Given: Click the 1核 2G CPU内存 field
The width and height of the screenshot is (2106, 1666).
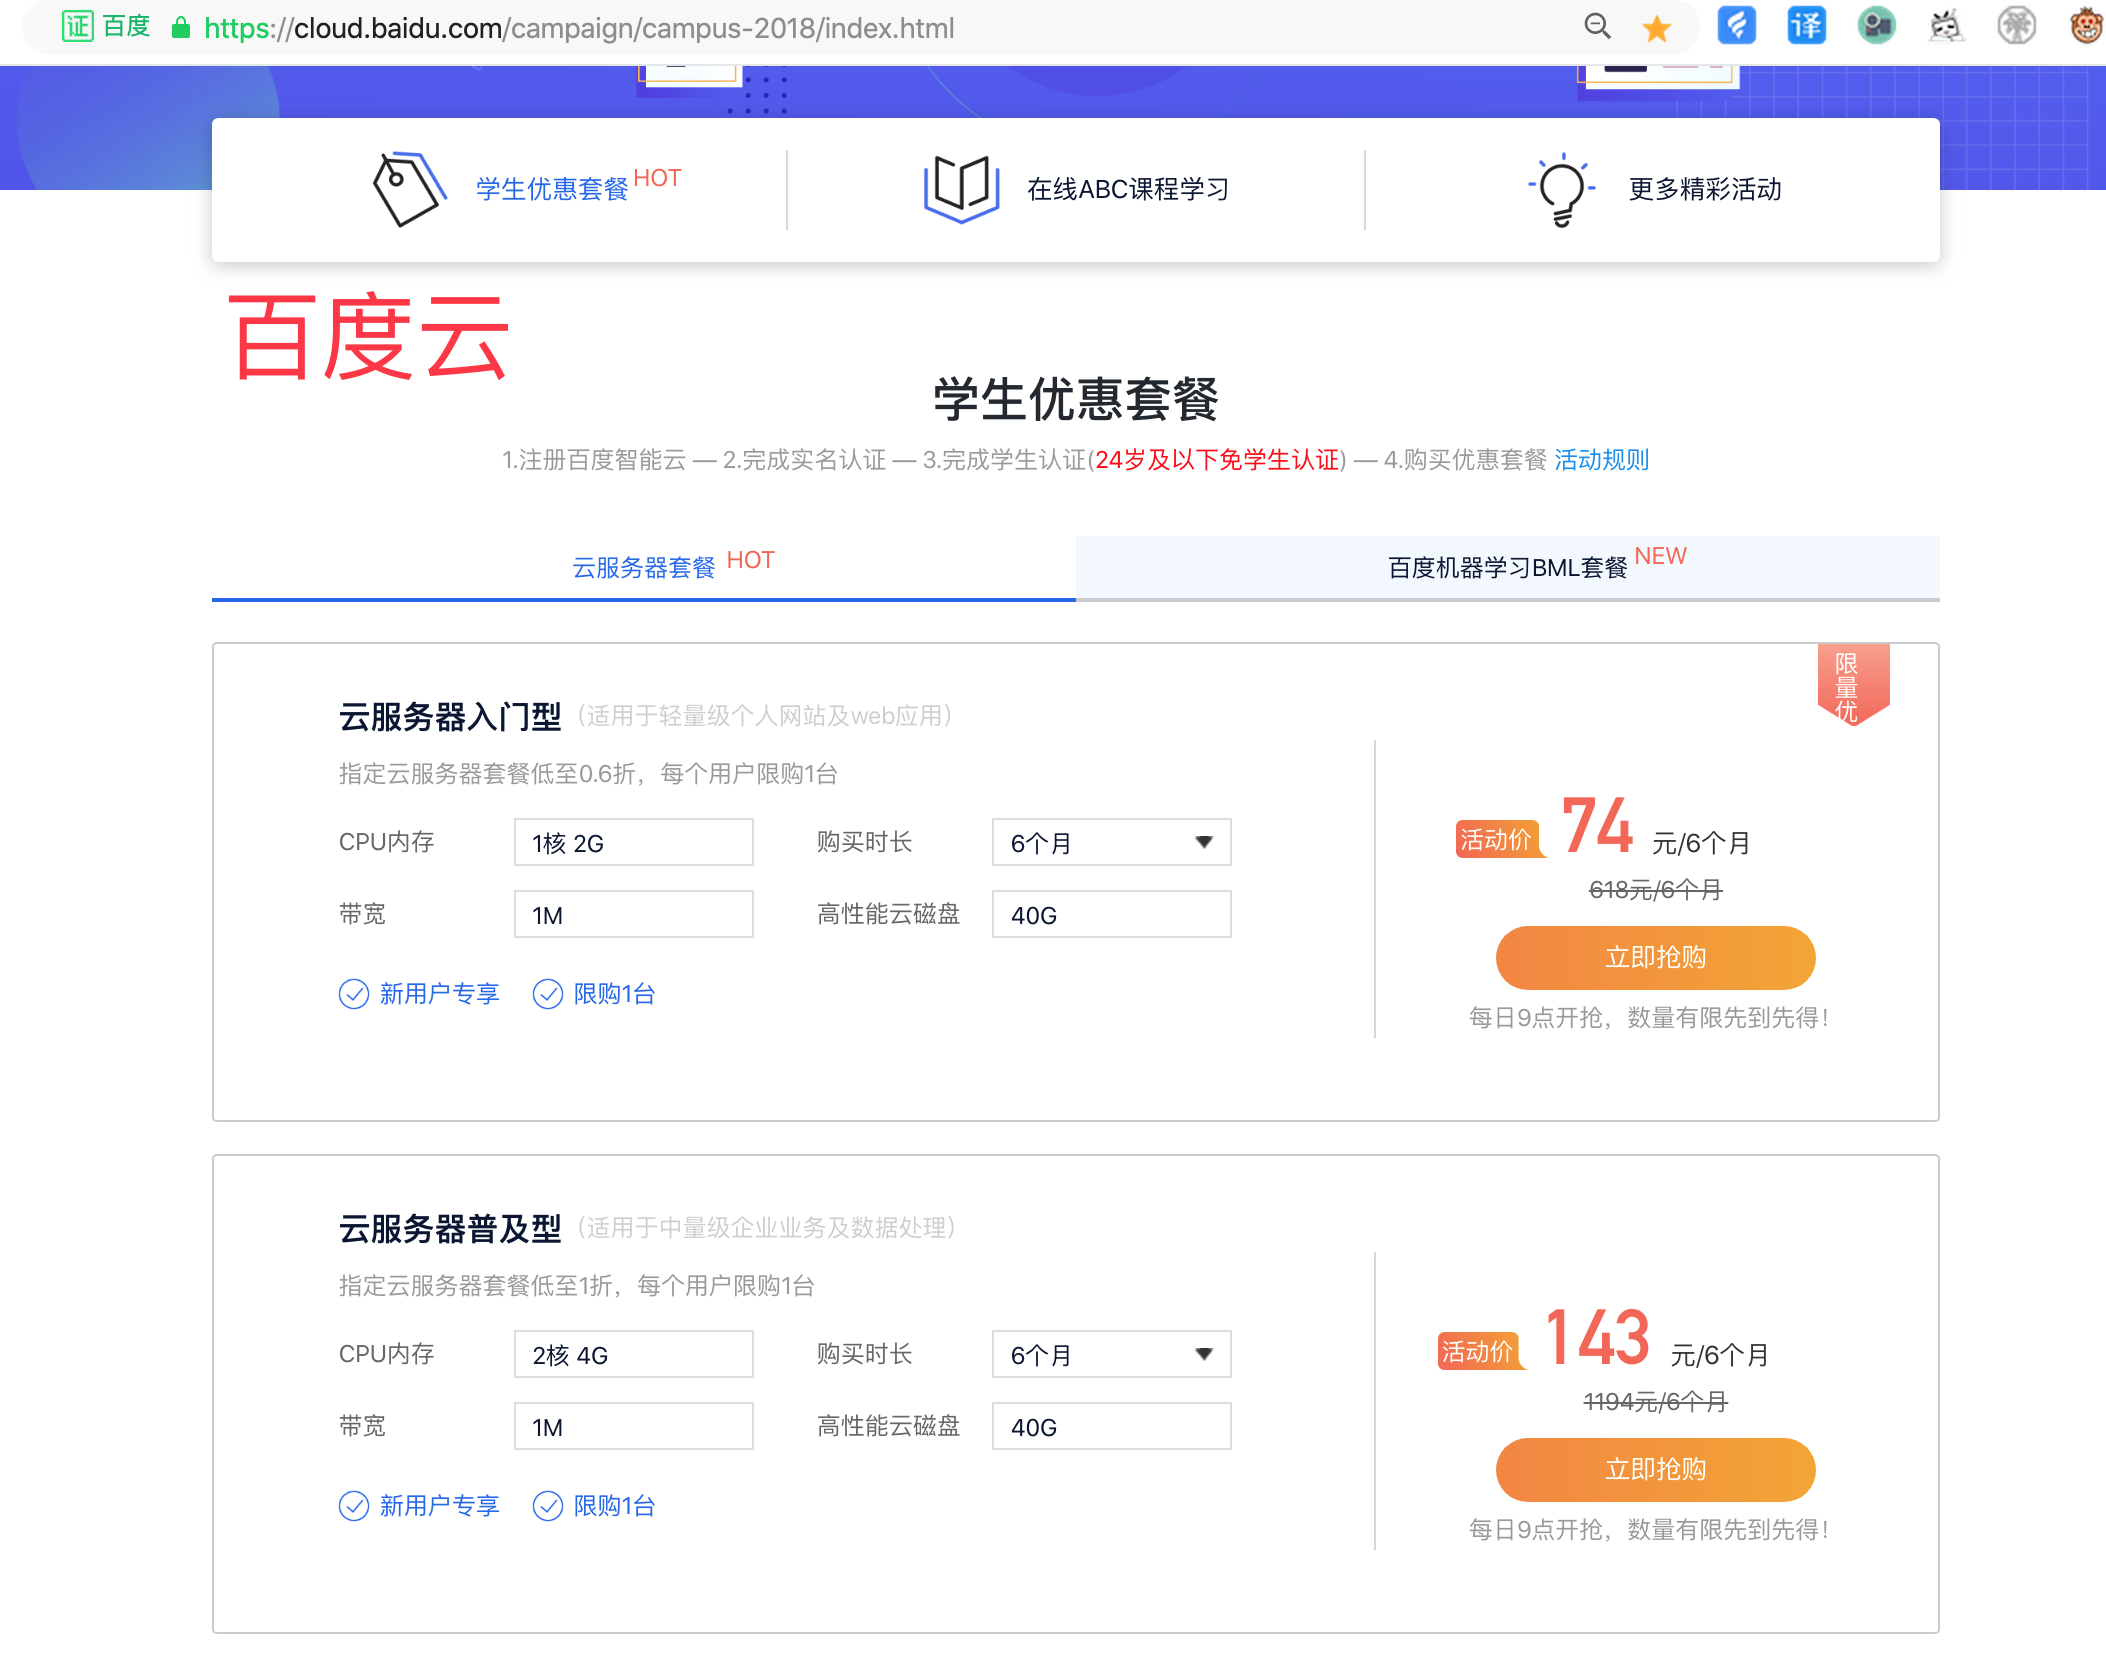Looking at the screenshot, I should [x=633, y=843].
